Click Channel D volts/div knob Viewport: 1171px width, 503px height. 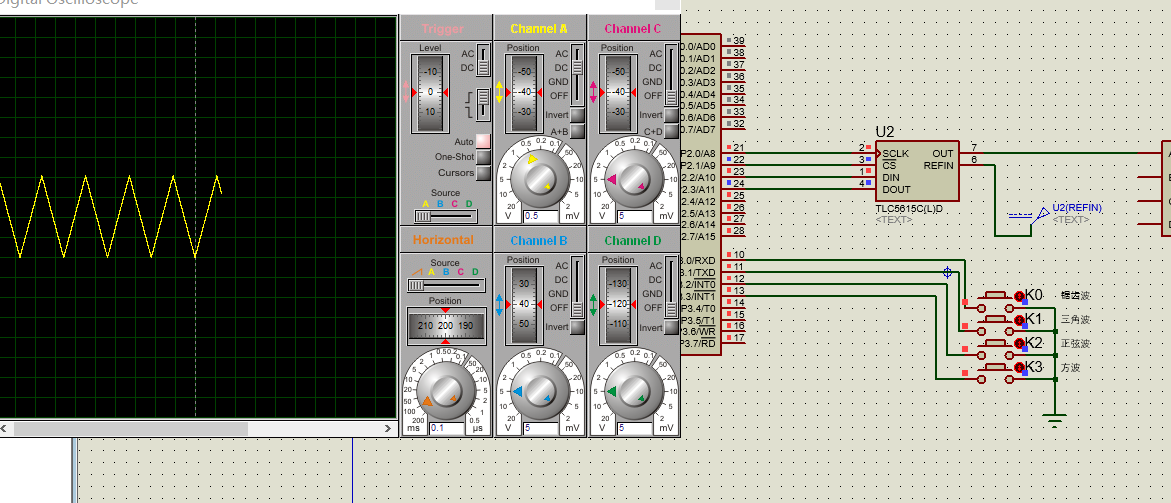point(634,390)
